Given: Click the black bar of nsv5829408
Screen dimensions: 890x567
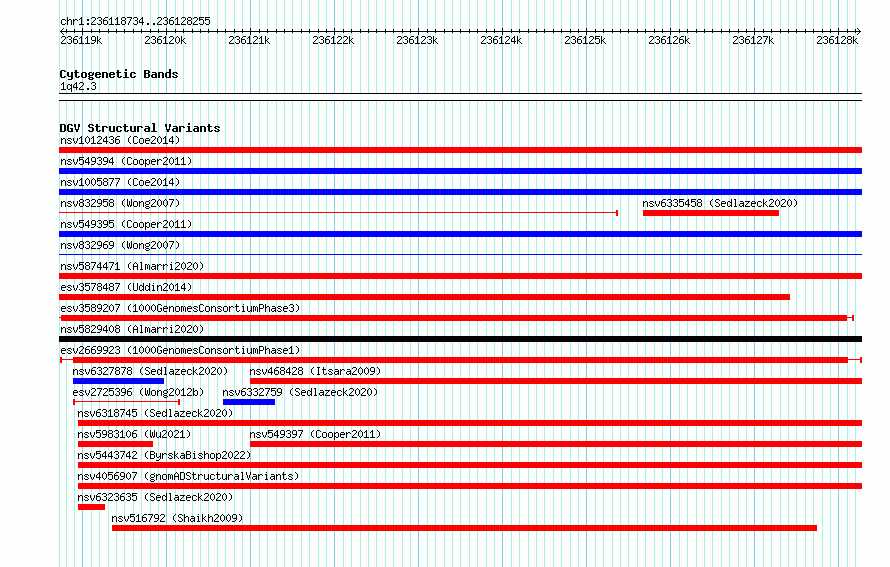Looking at the screenshot, I should click(460, 339).
